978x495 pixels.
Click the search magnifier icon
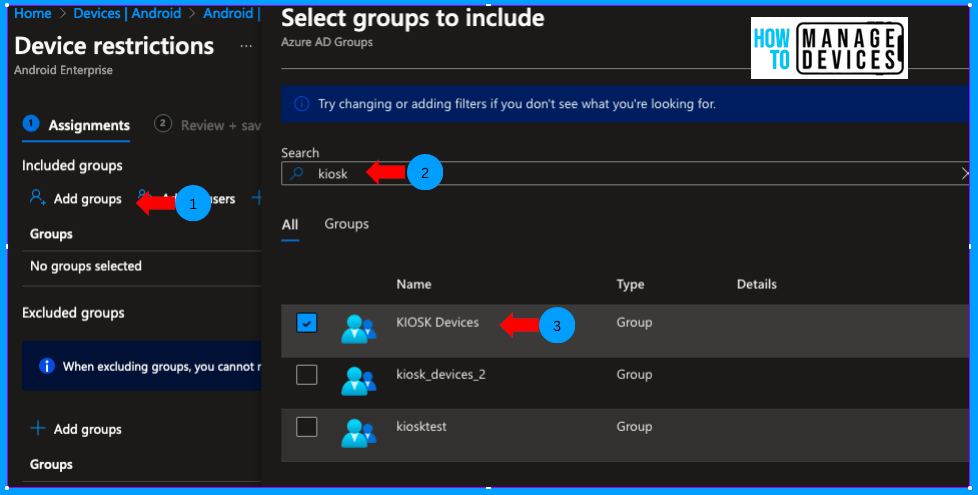pos(297,173)
